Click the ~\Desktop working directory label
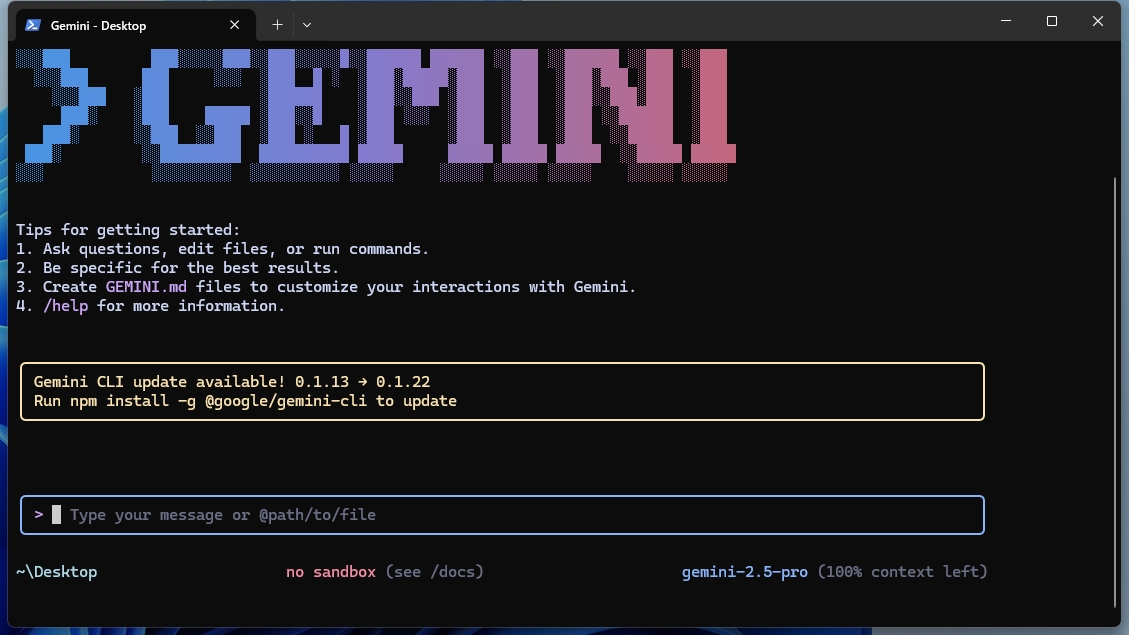Image resolution: width=1129 pixels, height=635 pixels. click(x=56, y=571)
